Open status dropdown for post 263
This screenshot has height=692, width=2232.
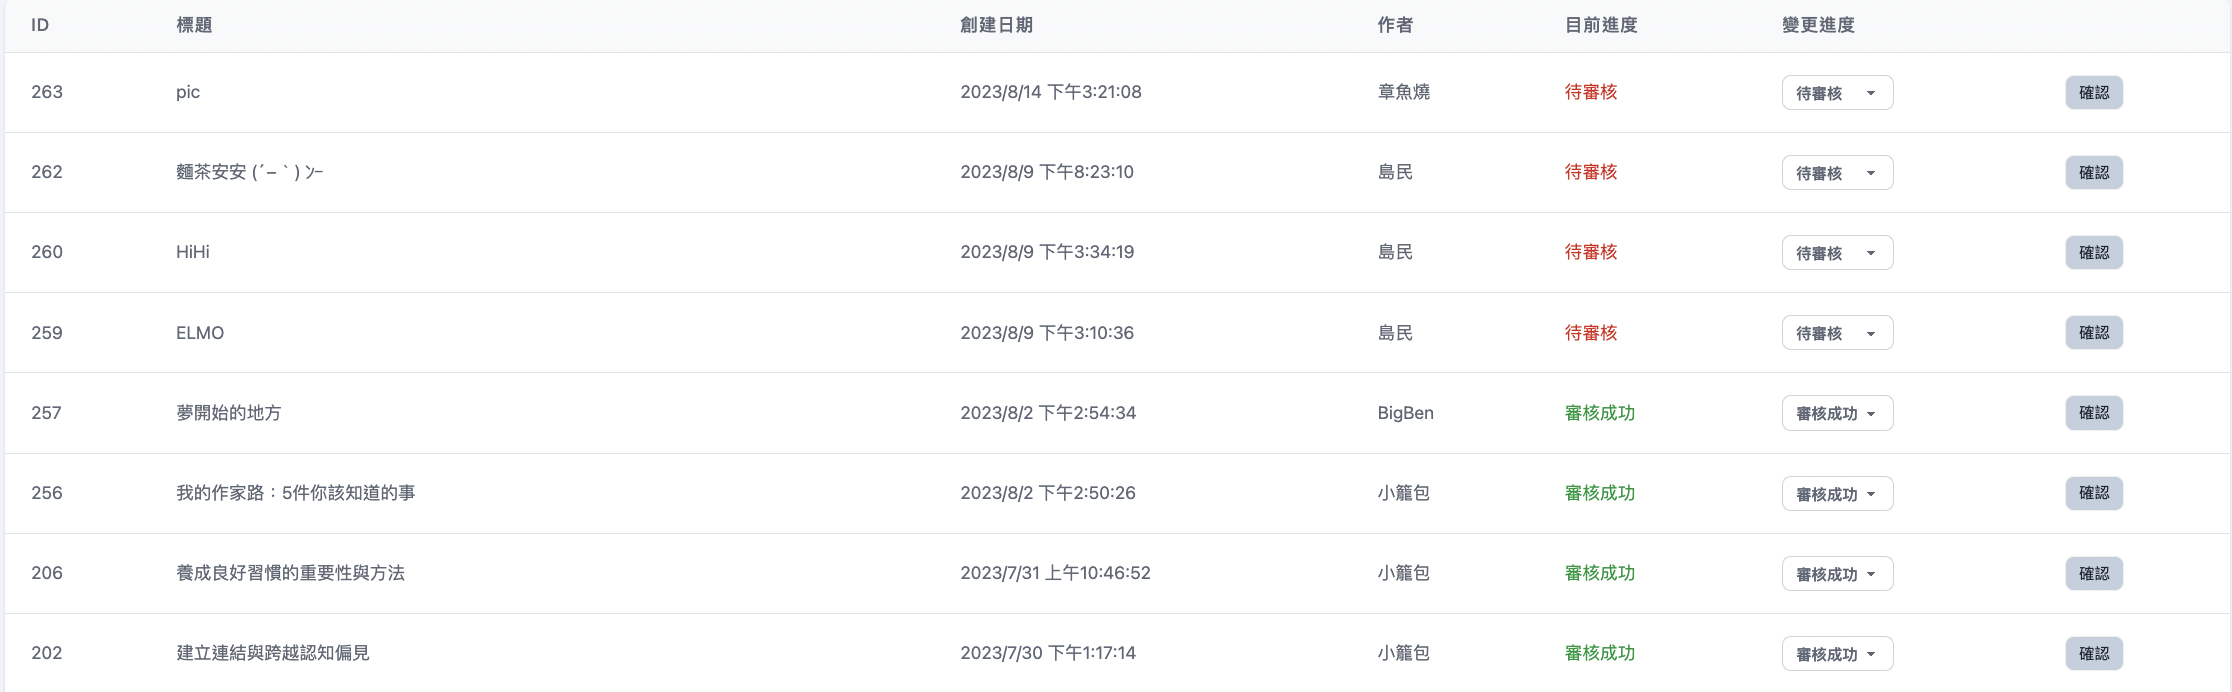tap(1837, 93)
